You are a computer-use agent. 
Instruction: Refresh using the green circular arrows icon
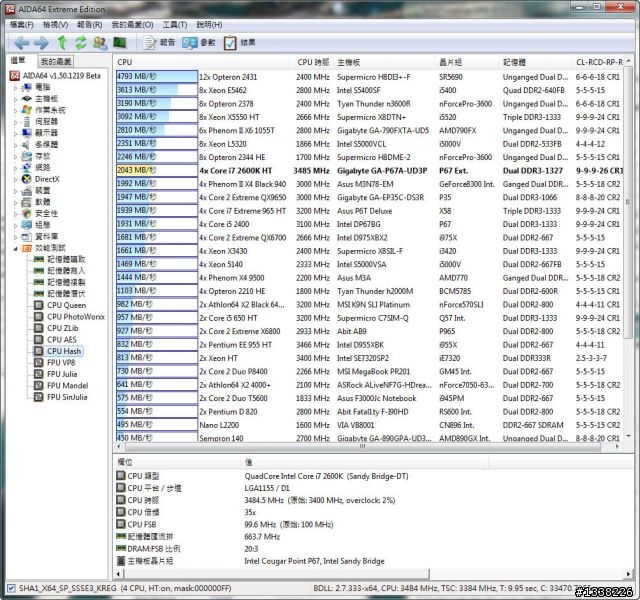pos(81,42)
